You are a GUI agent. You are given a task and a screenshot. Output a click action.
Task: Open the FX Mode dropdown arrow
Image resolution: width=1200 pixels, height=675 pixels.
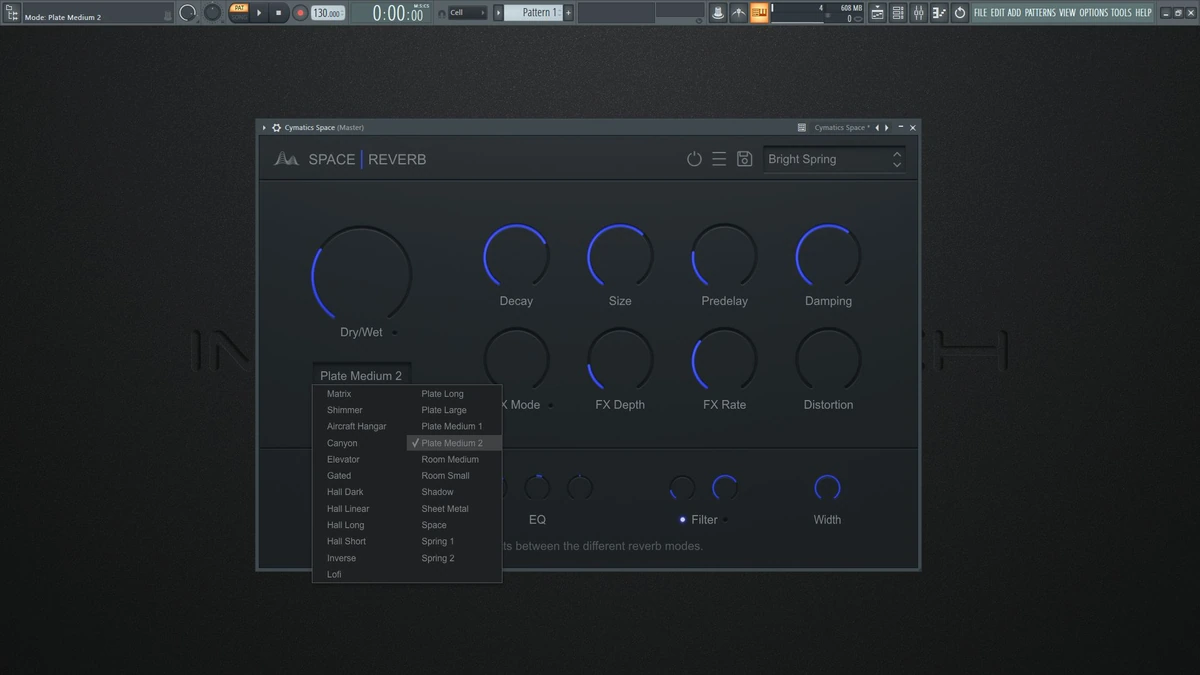tap(550, 406)
